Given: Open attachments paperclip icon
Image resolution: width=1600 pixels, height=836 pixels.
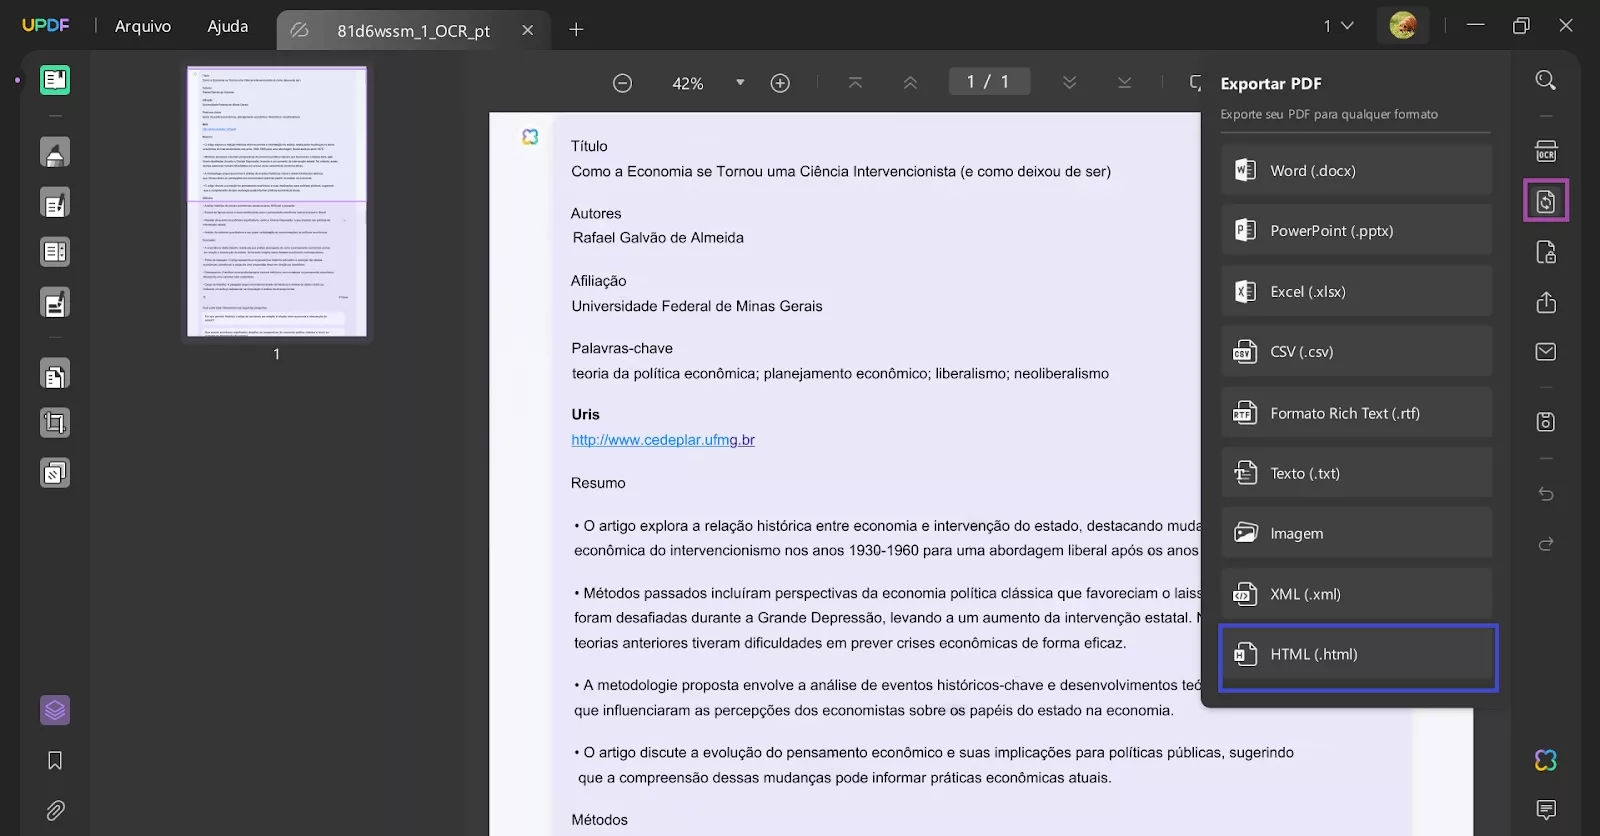Looking at the screenshot, I should (x=55, y=810).
